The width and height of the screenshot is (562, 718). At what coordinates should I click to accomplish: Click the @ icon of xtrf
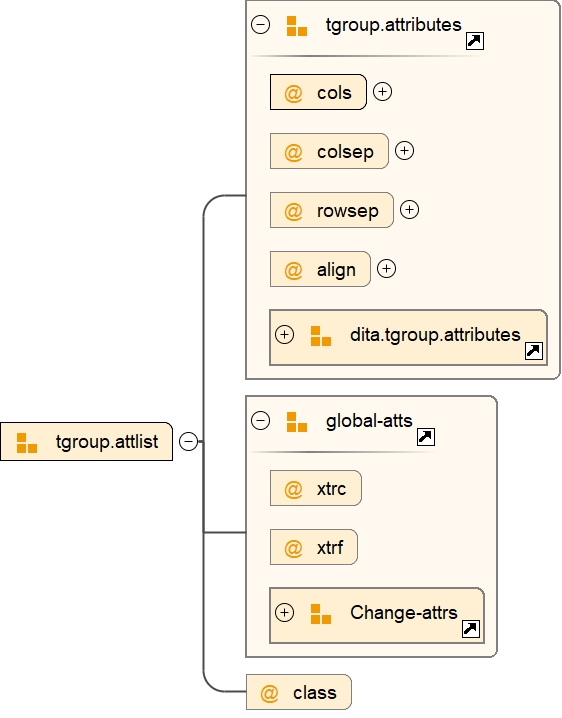point(293,548)
